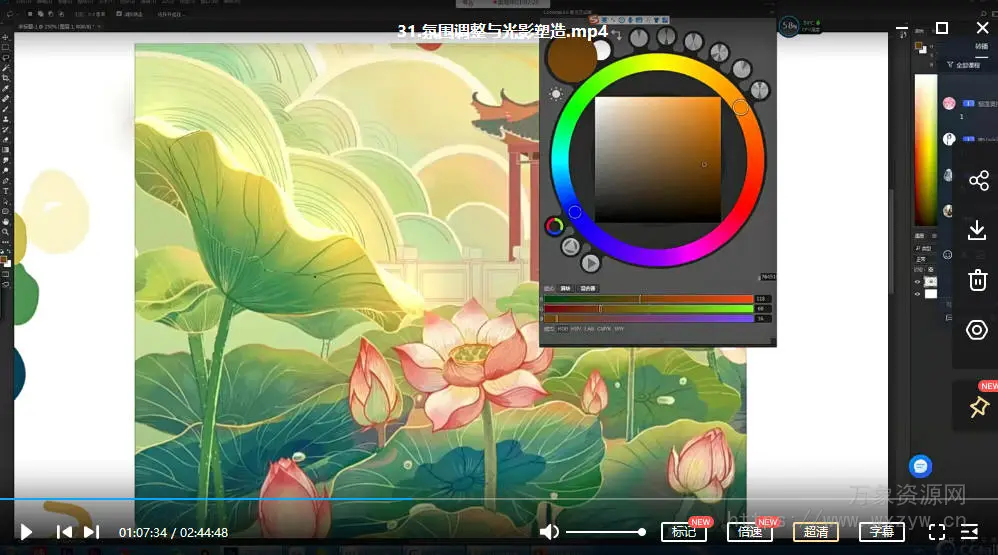Open the 超清 video quality selector

point(816,532)
